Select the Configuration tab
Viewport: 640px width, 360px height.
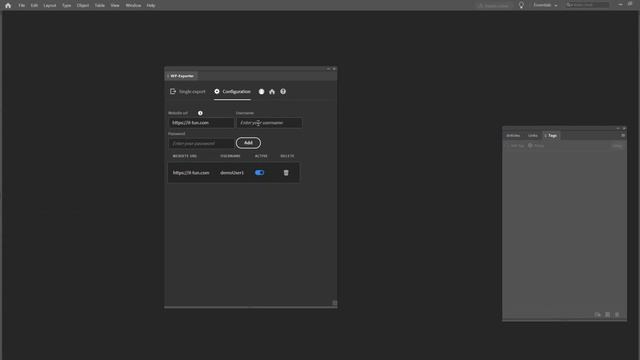pos(232,91)
